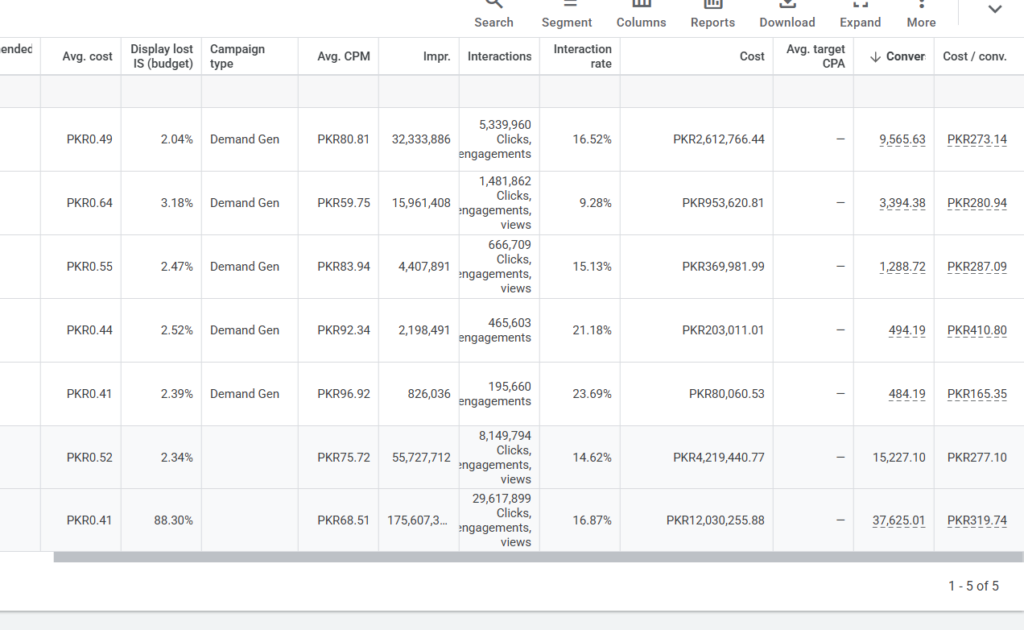Select impressions cell 4,407,891
Image resolution: width=1024 pixels, height=630 pixels.
click(x=424, y=266)
